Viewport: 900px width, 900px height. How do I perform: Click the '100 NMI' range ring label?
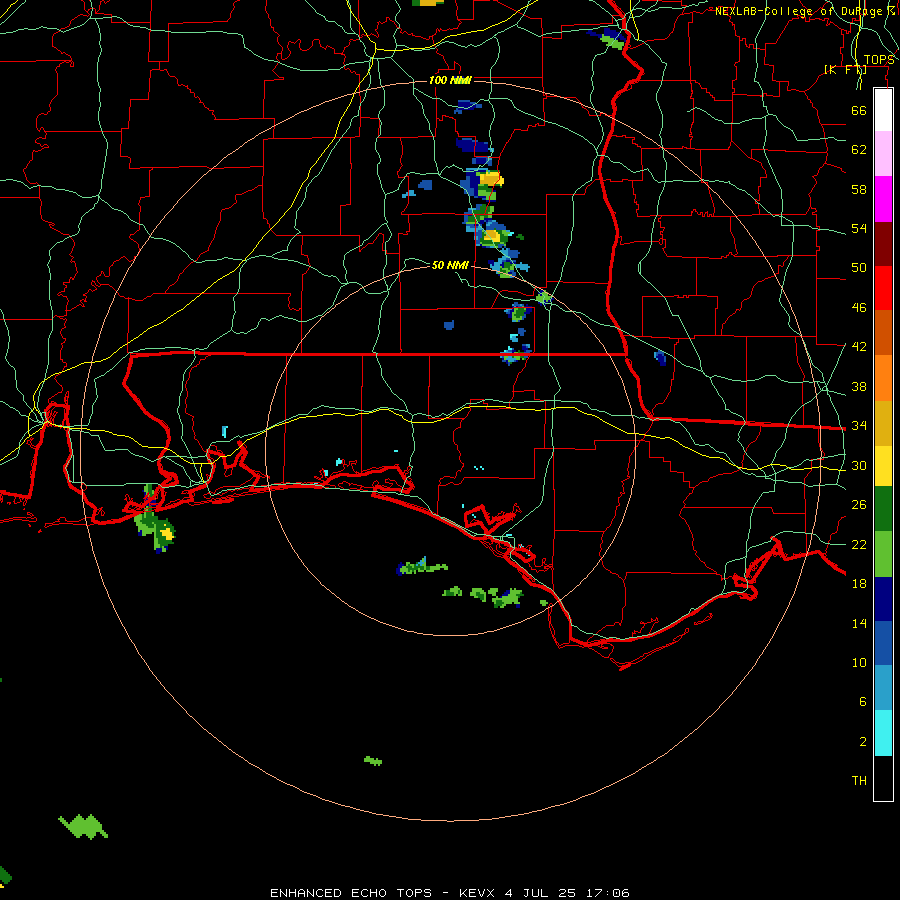click(x=450, y=80)
